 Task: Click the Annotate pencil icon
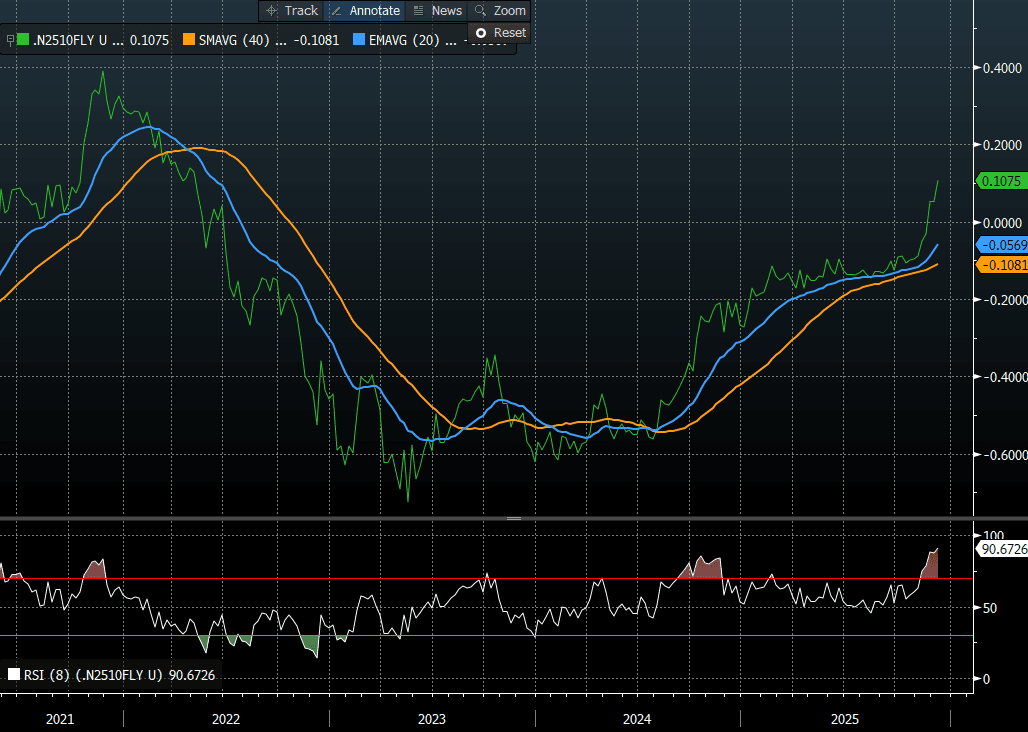337,11
